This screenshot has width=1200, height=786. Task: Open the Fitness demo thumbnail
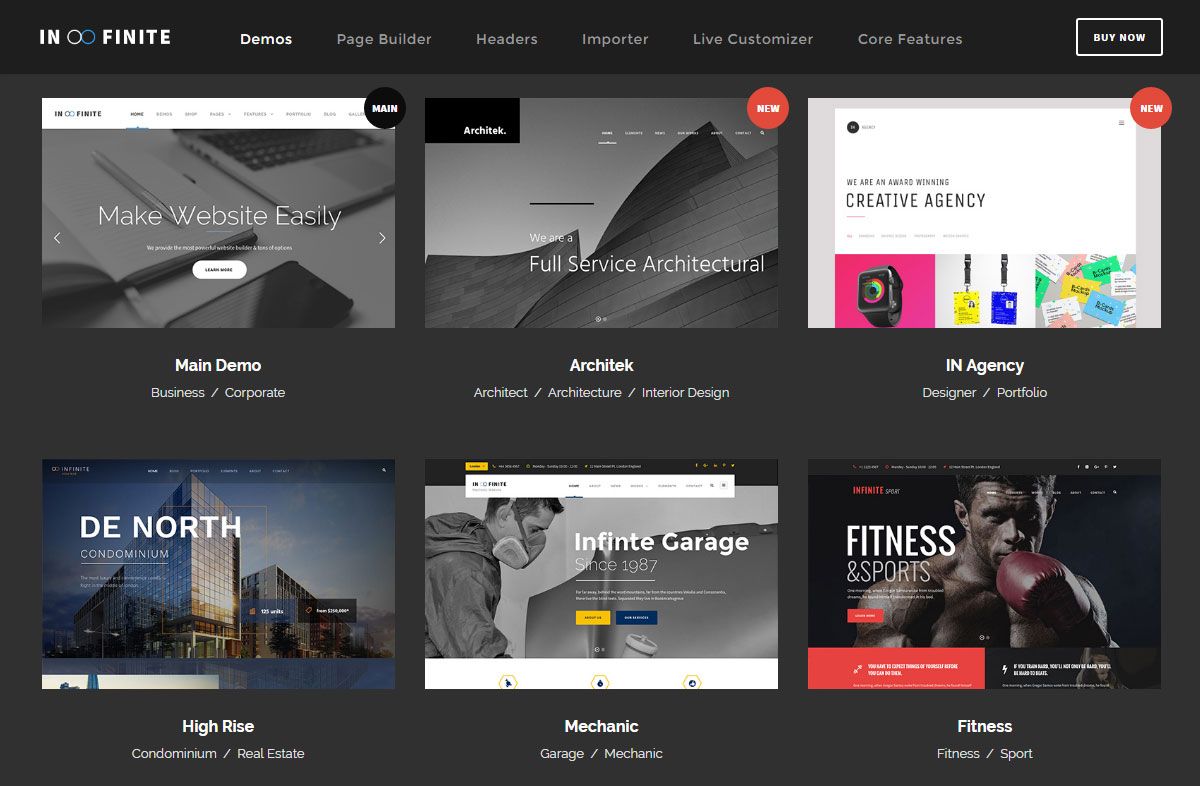pos(984,574)
